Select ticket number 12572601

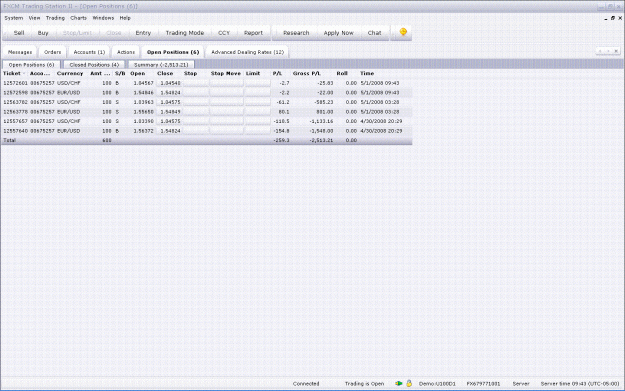[x=15, y=83]
